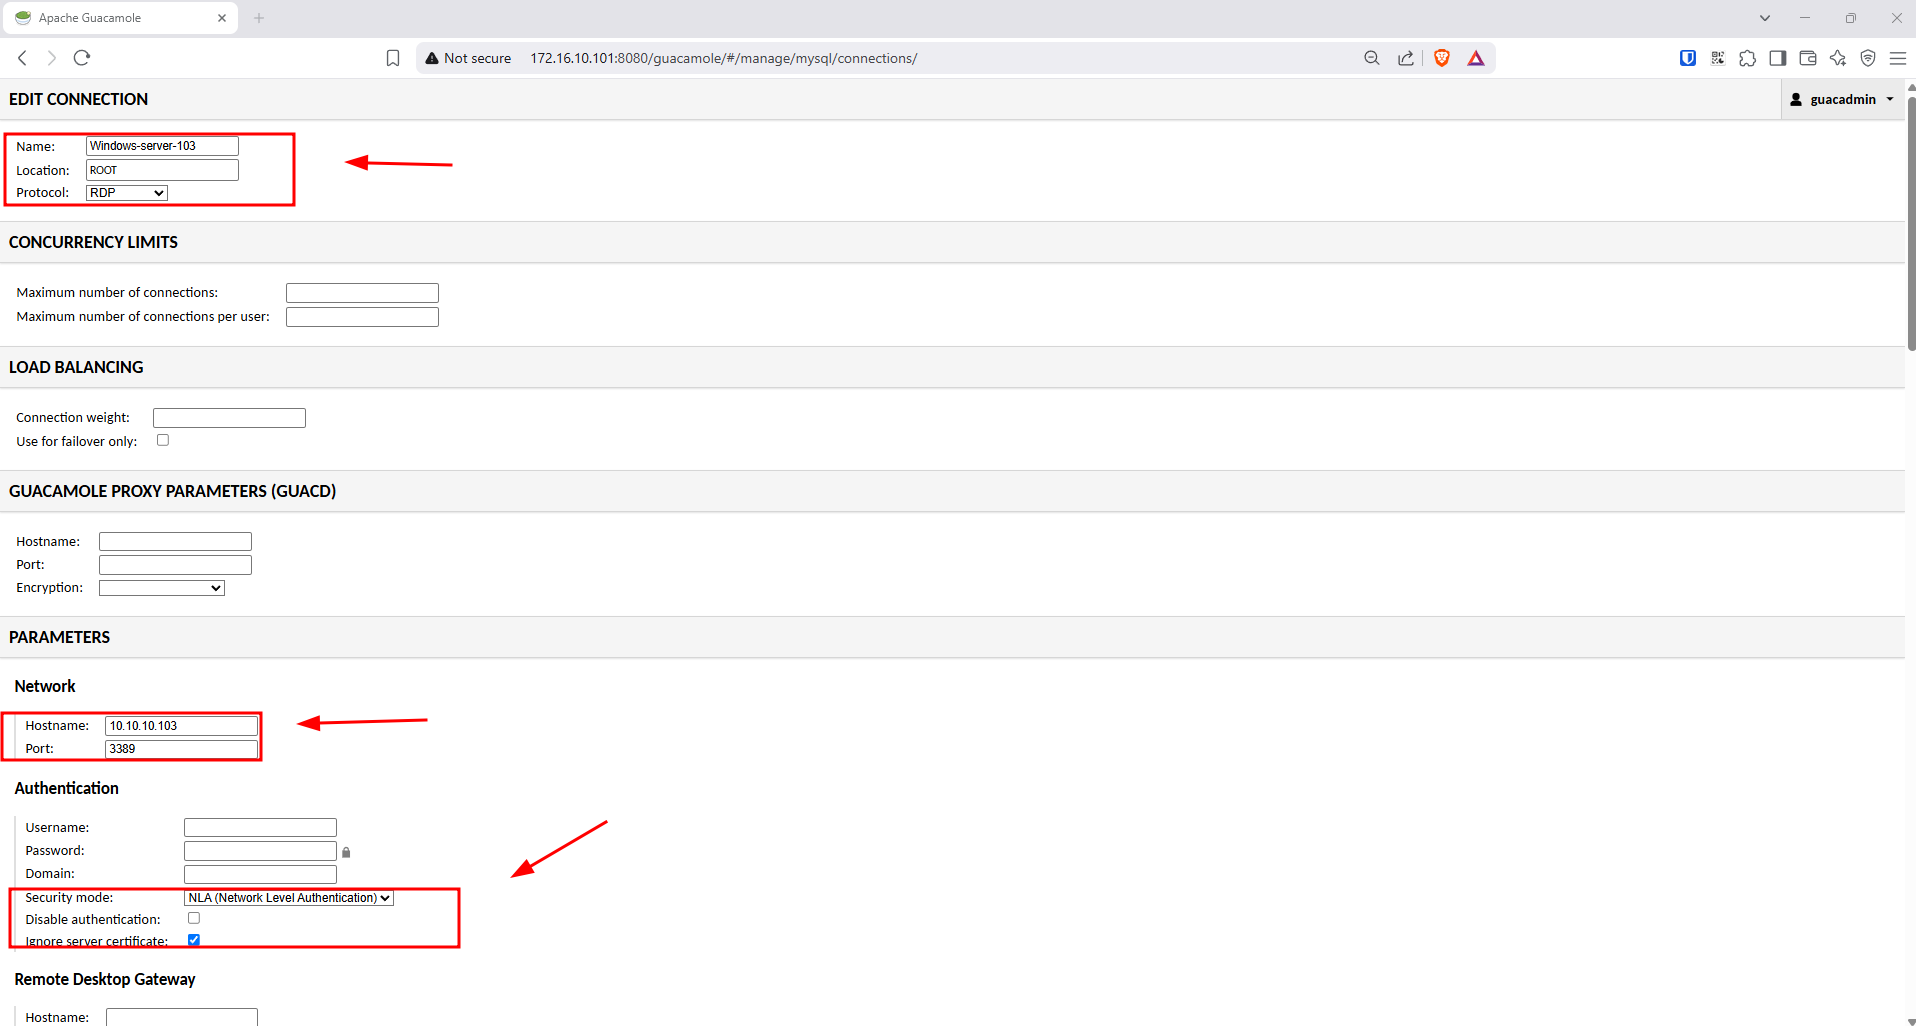This screenshot has width=1916, height=1026.
Task: Click the guacd proxy Port field
Action: point(175,565)
